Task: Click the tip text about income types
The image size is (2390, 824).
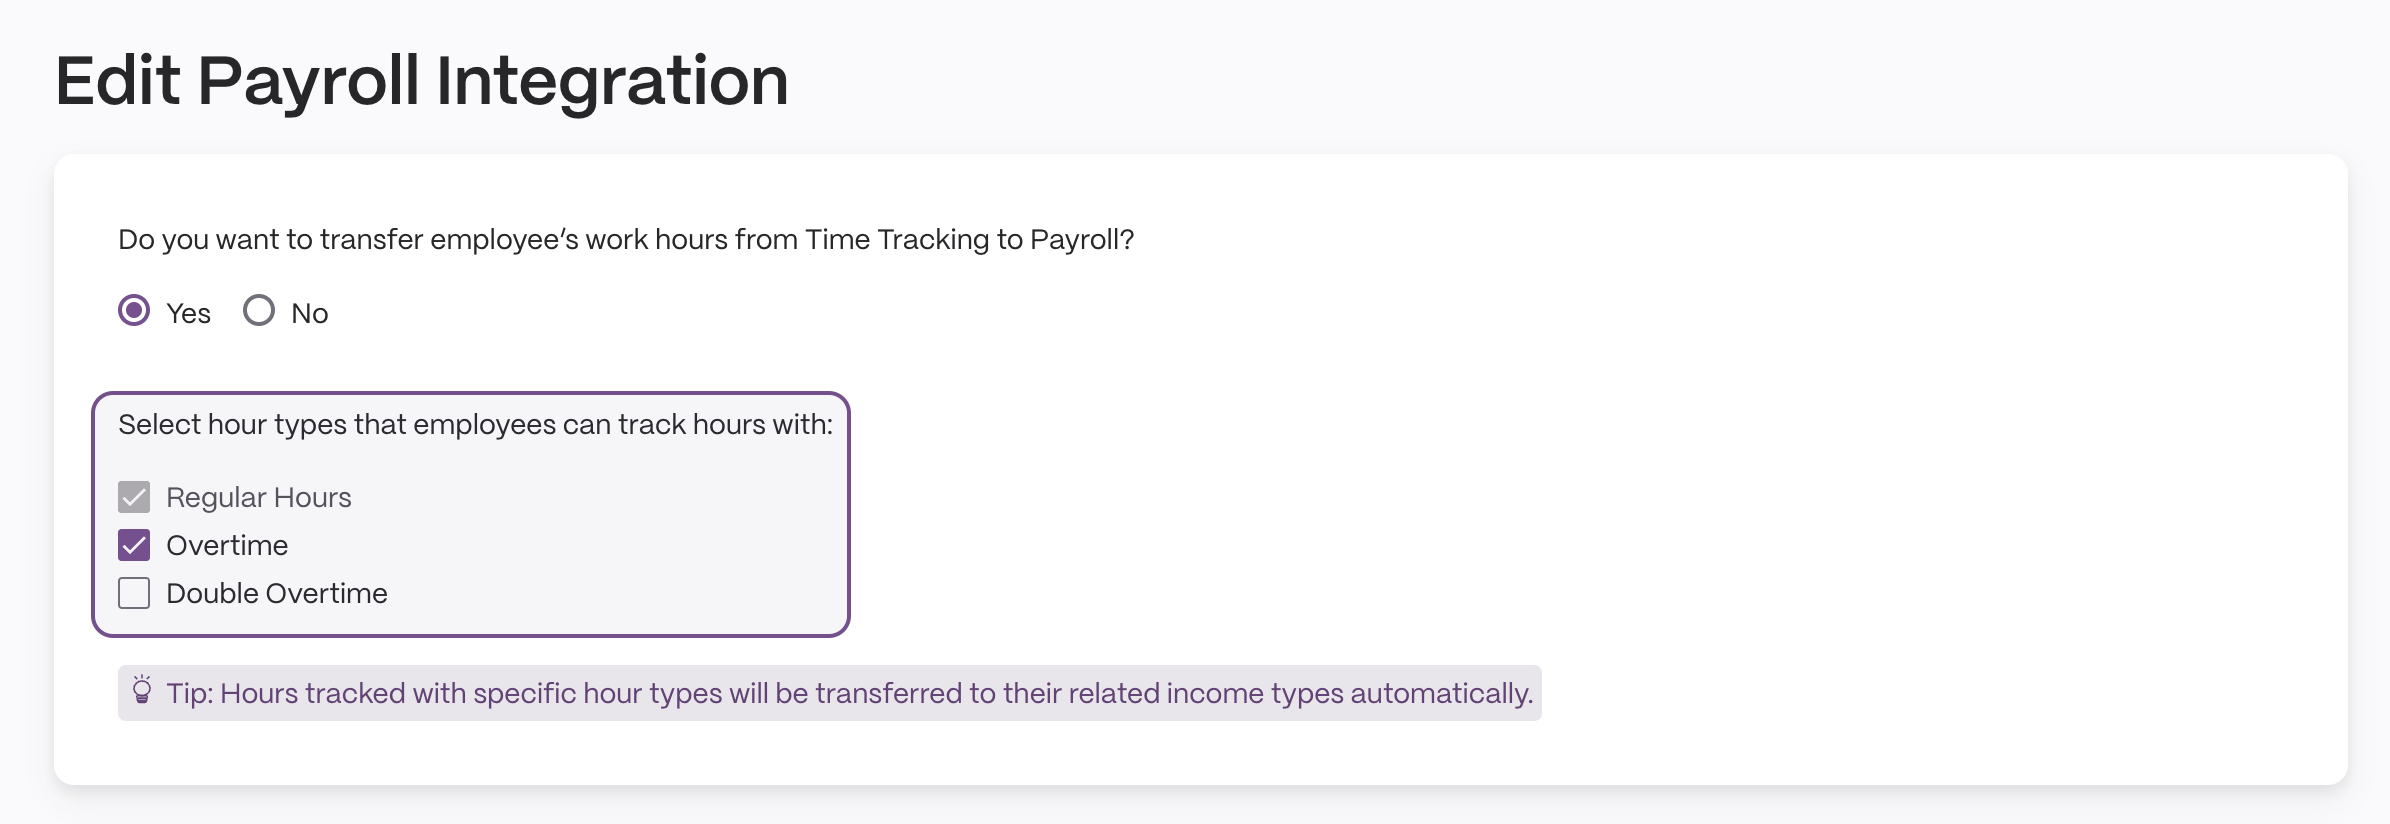Action: [x=850, y=693]
